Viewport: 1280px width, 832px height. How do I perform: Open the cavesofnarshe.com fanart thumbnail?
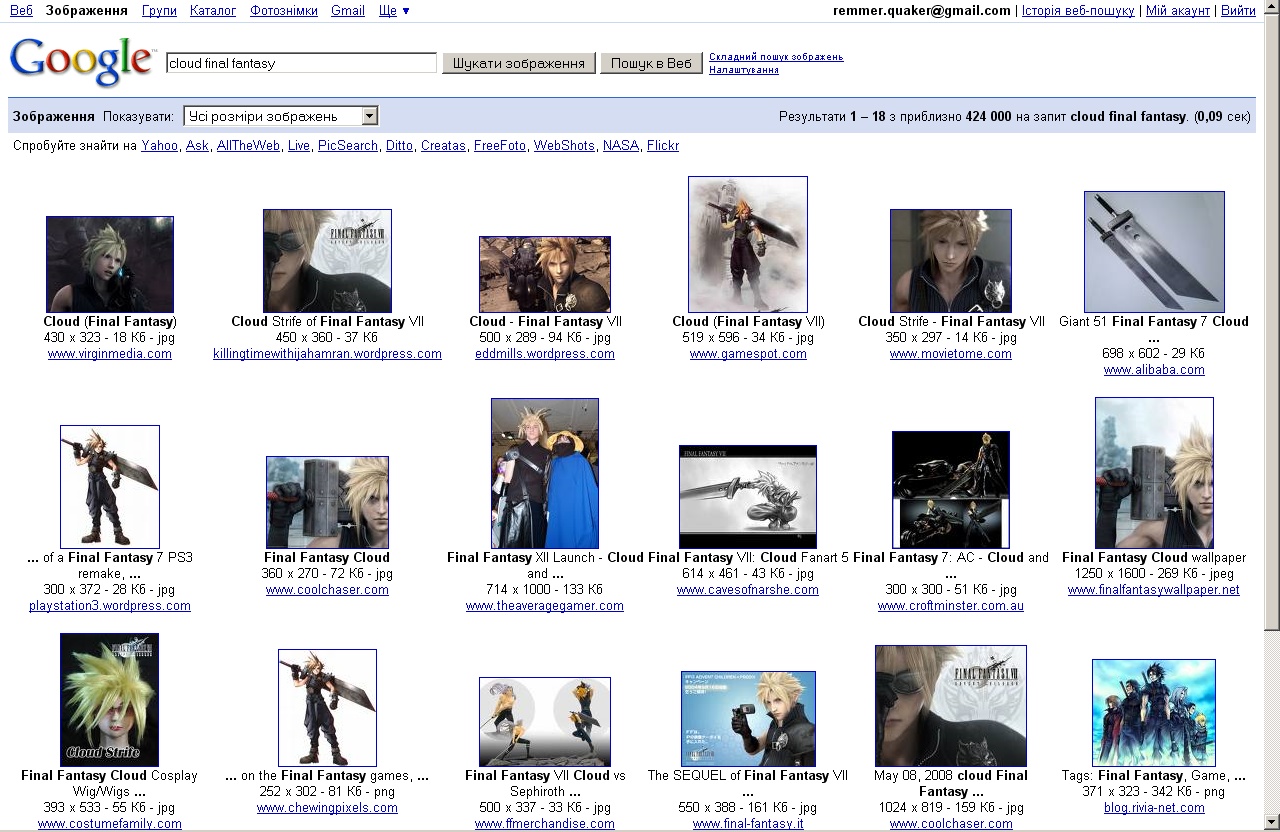pyautogui.click(x=748, y=497)
